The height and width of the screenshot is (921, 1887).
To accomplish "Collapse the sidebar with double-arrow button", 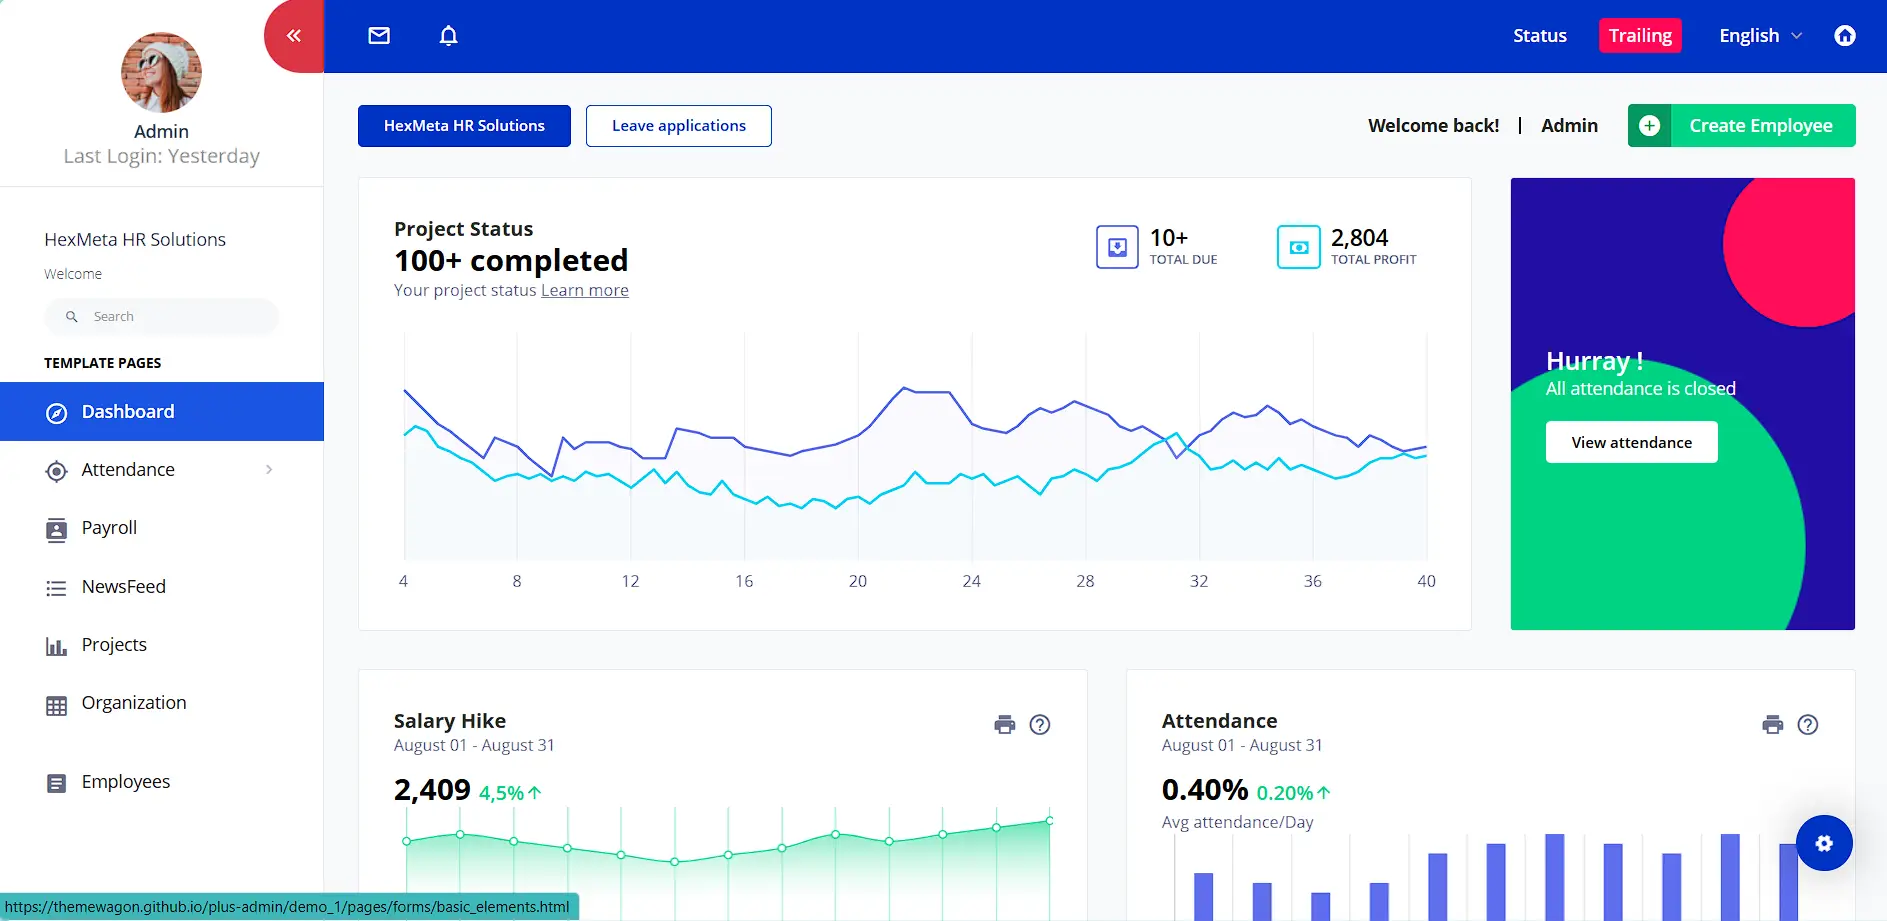I will click(293, 36).
